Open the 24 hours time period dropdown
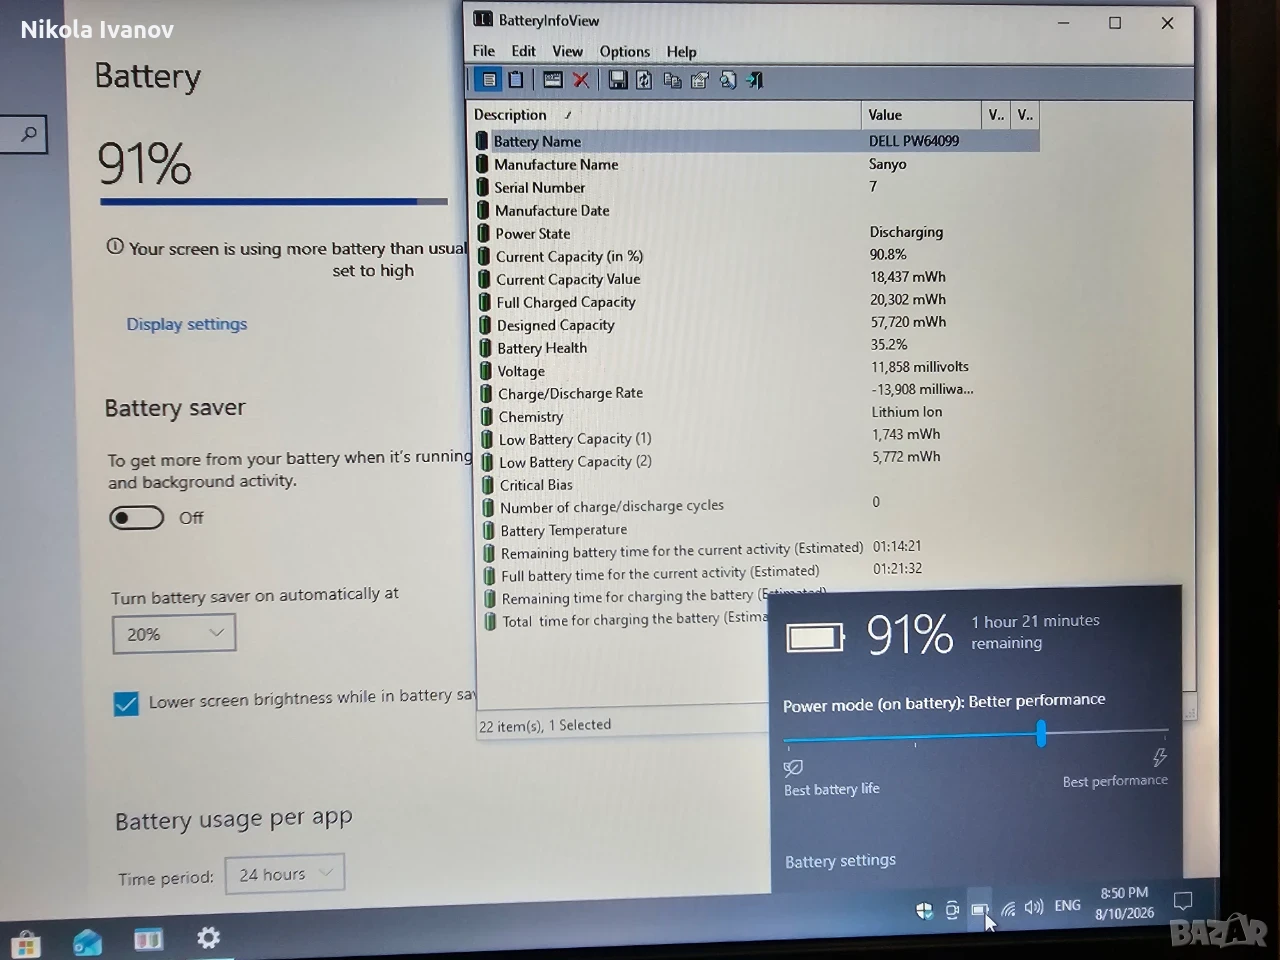 pos(285,874)
